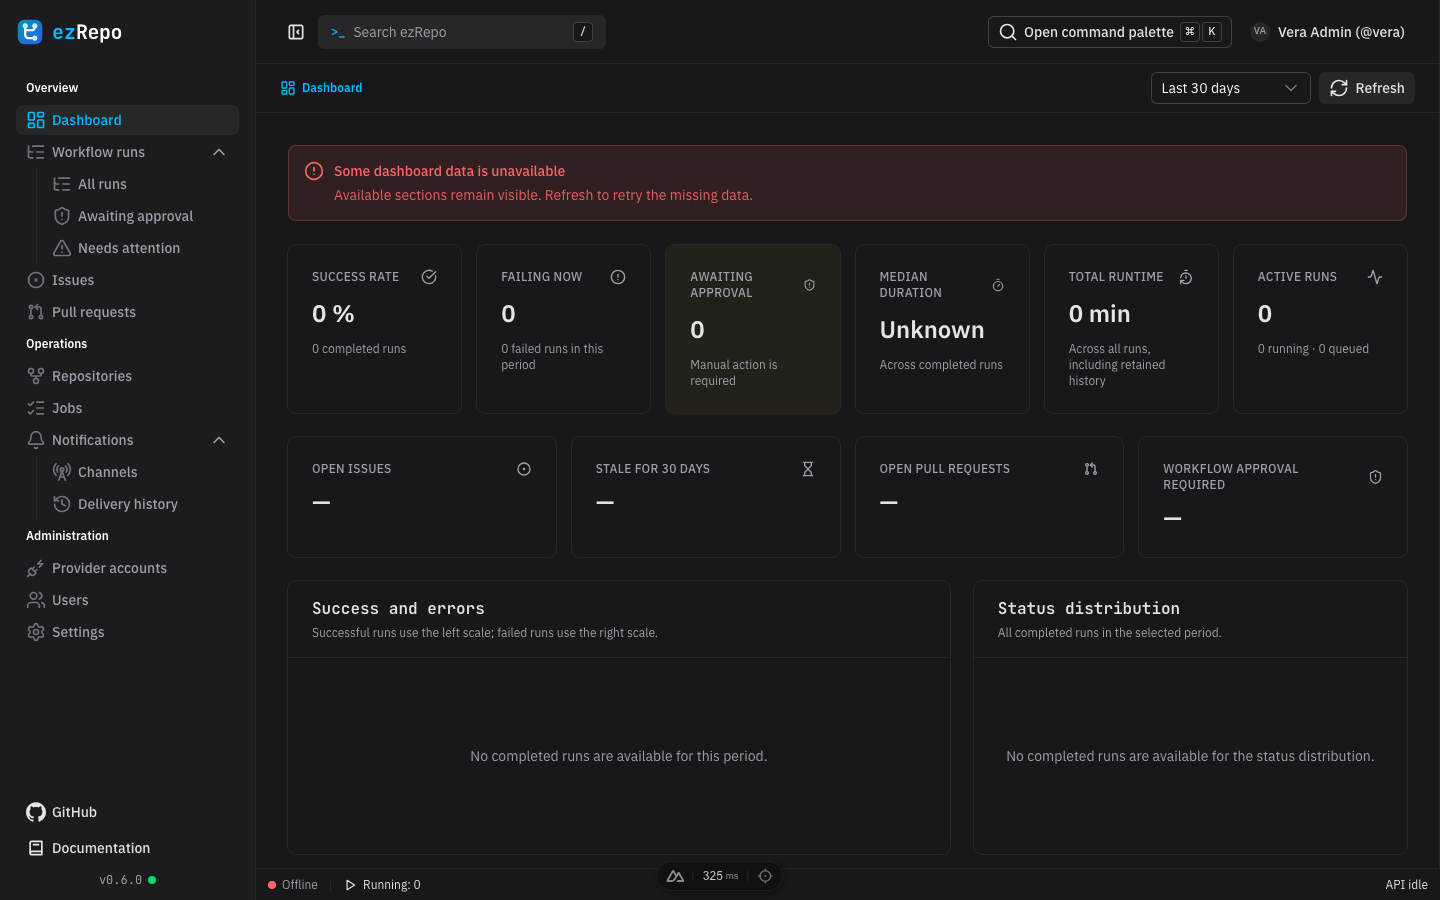
Task: Click the ezRepo logo icon
Action: [x=30, y=32]
